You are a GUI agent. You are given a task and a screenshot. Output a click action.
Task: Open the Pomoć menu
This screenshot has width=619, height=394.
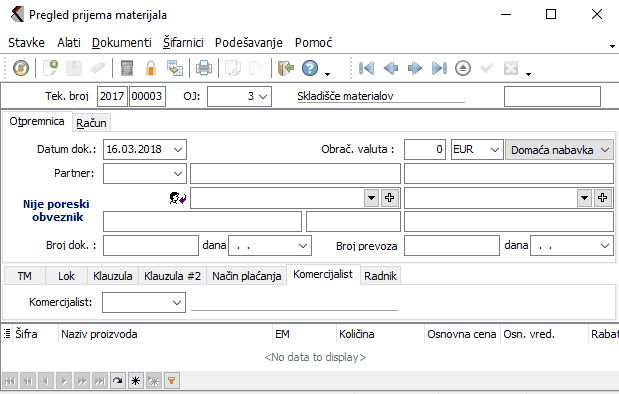click(313, 43)
